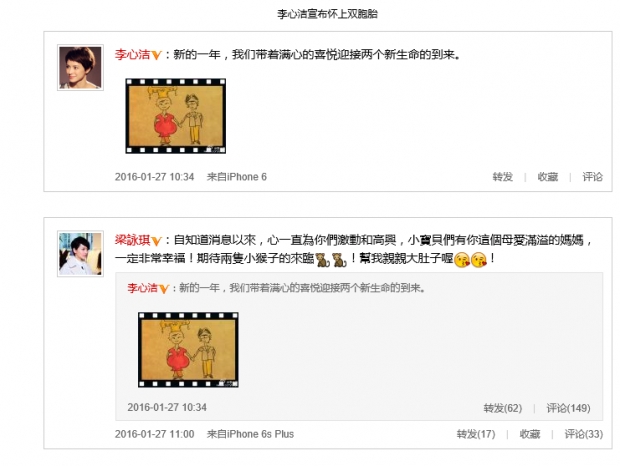Open the 李心洁 username link in the first post
The width and height of the screenshot is (620, 466).
pyautogui.click(x=132, y=54)
